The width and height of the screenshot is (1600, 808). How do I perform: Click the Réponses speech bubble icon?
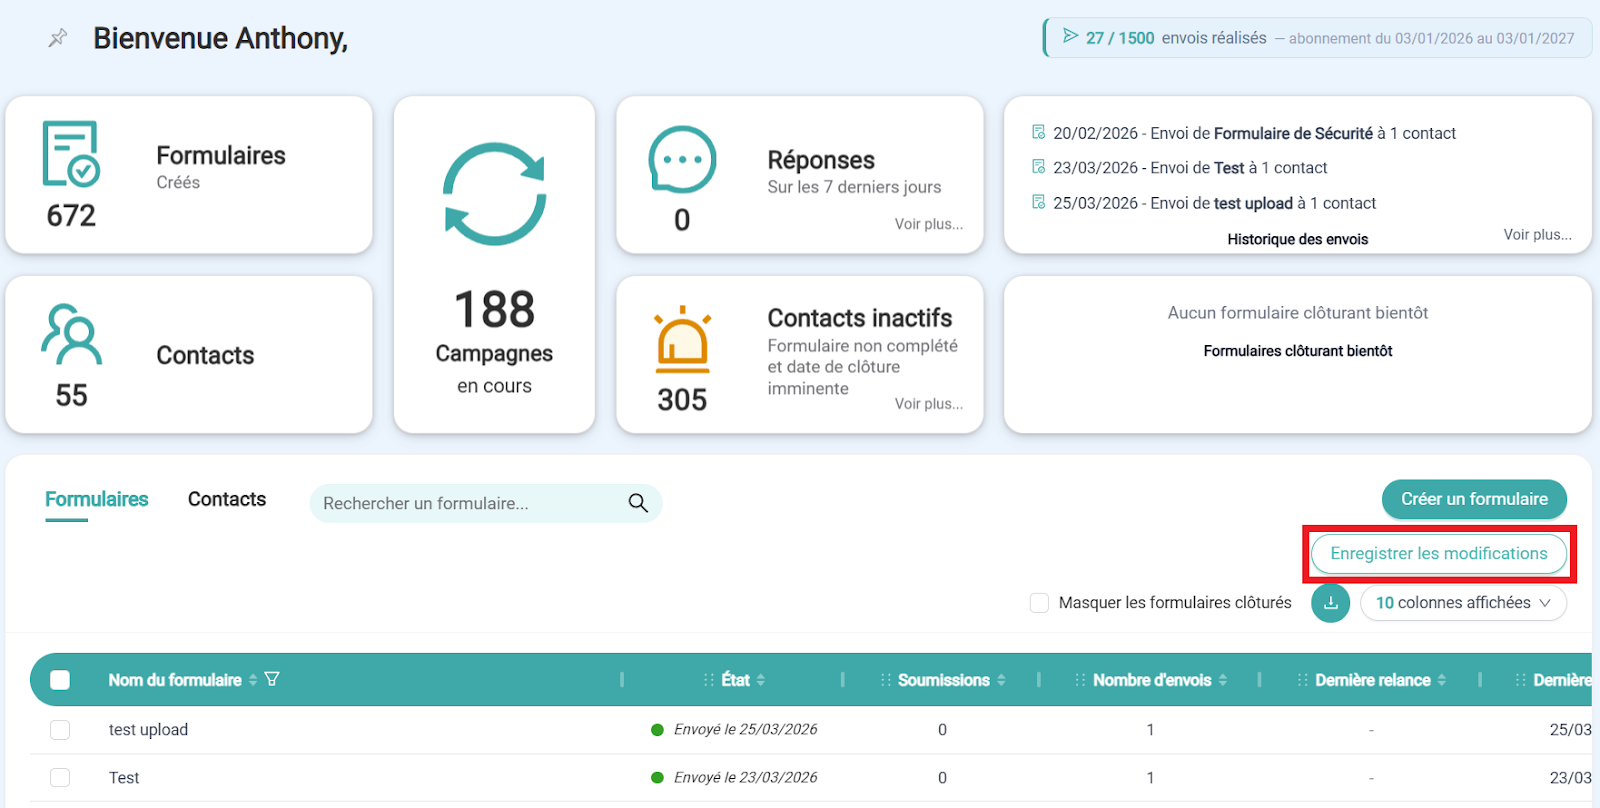click(x=682, y=160)
